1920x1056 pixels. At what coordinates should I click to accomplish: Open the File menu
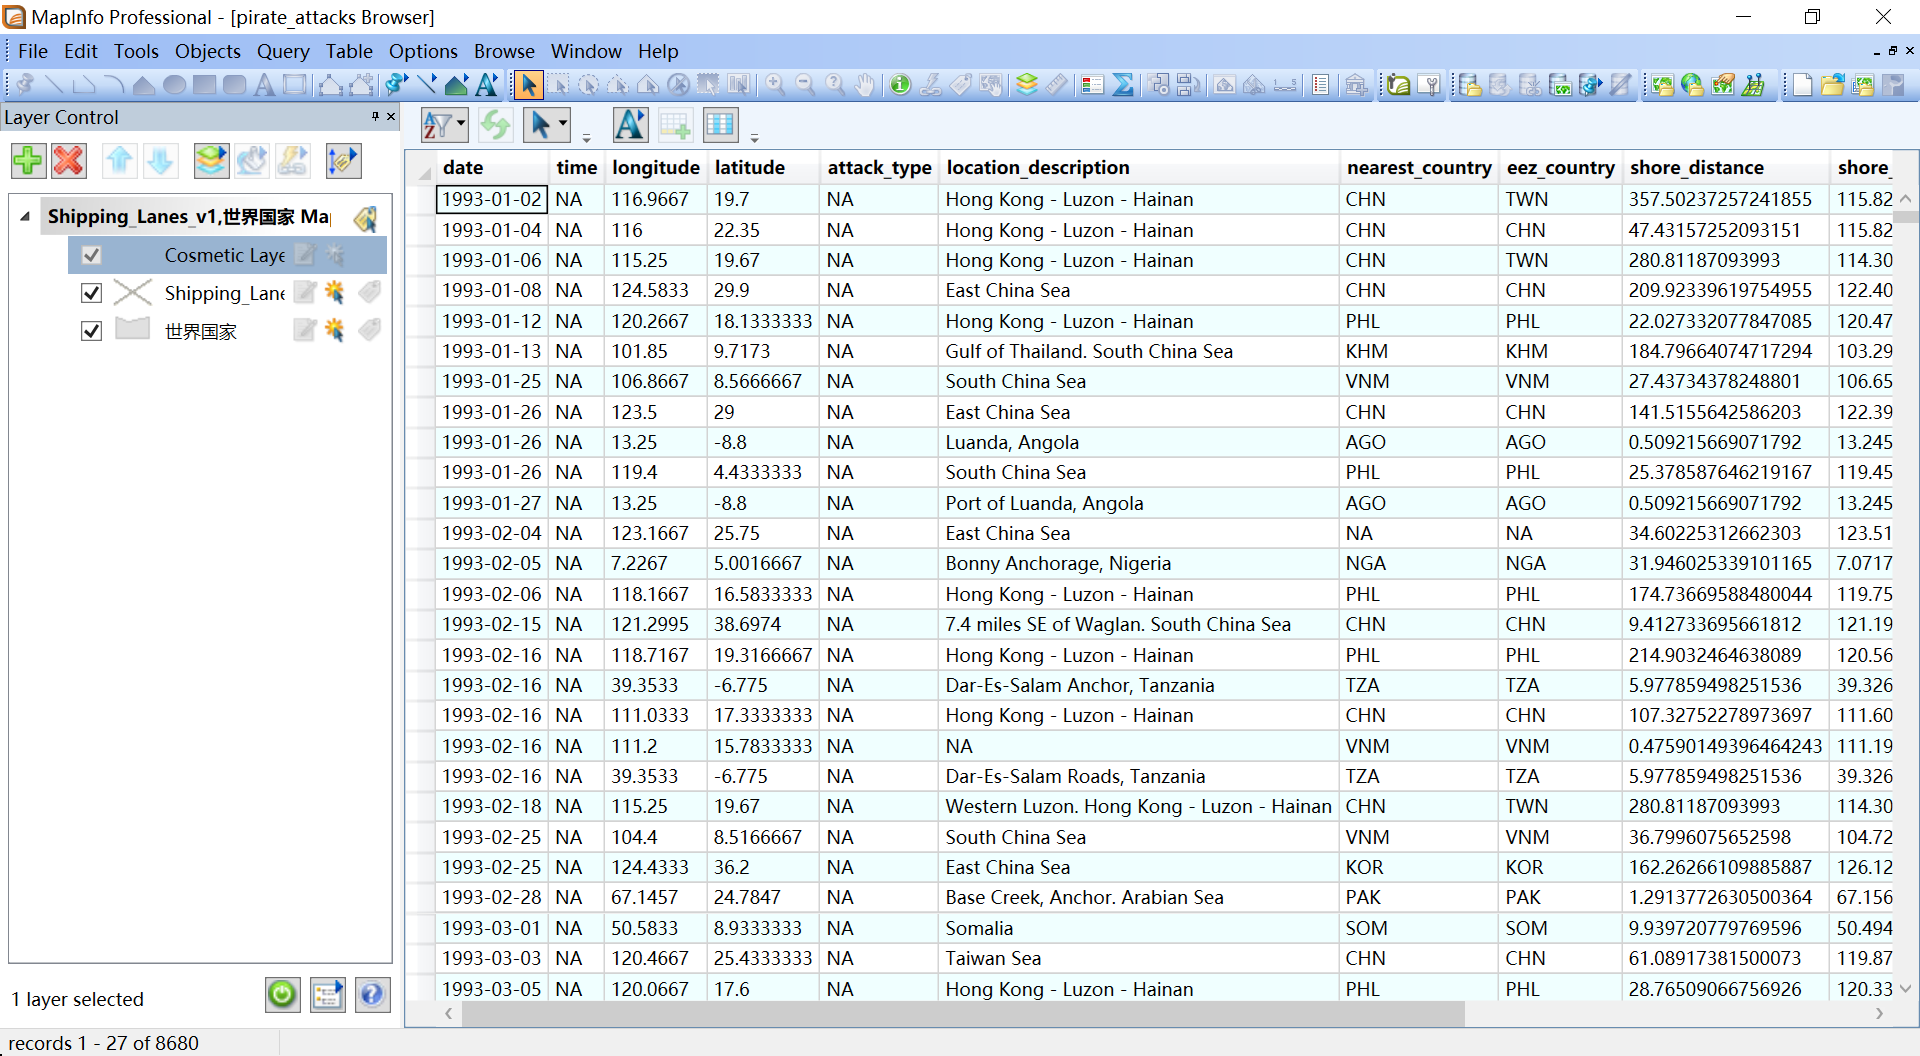coord(33,51)
